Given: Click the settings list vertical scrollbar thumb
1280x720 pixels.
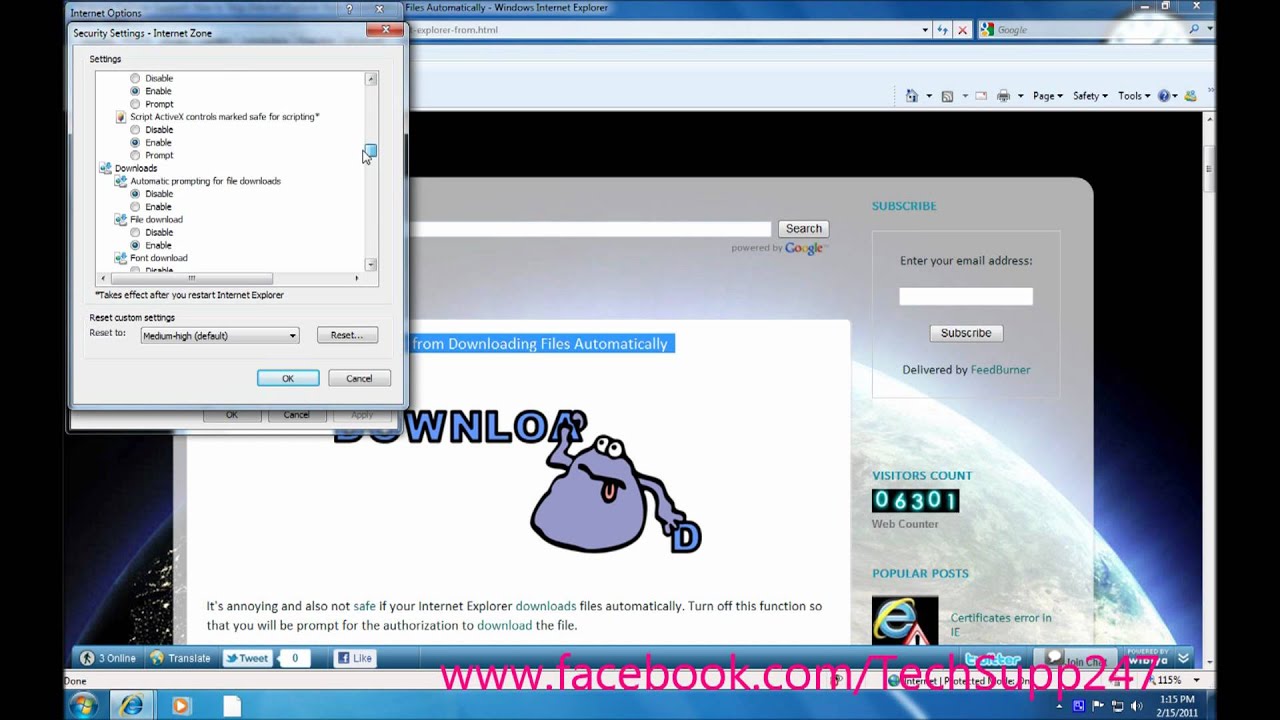Looking at the screenshot, I should click(371, 151).
